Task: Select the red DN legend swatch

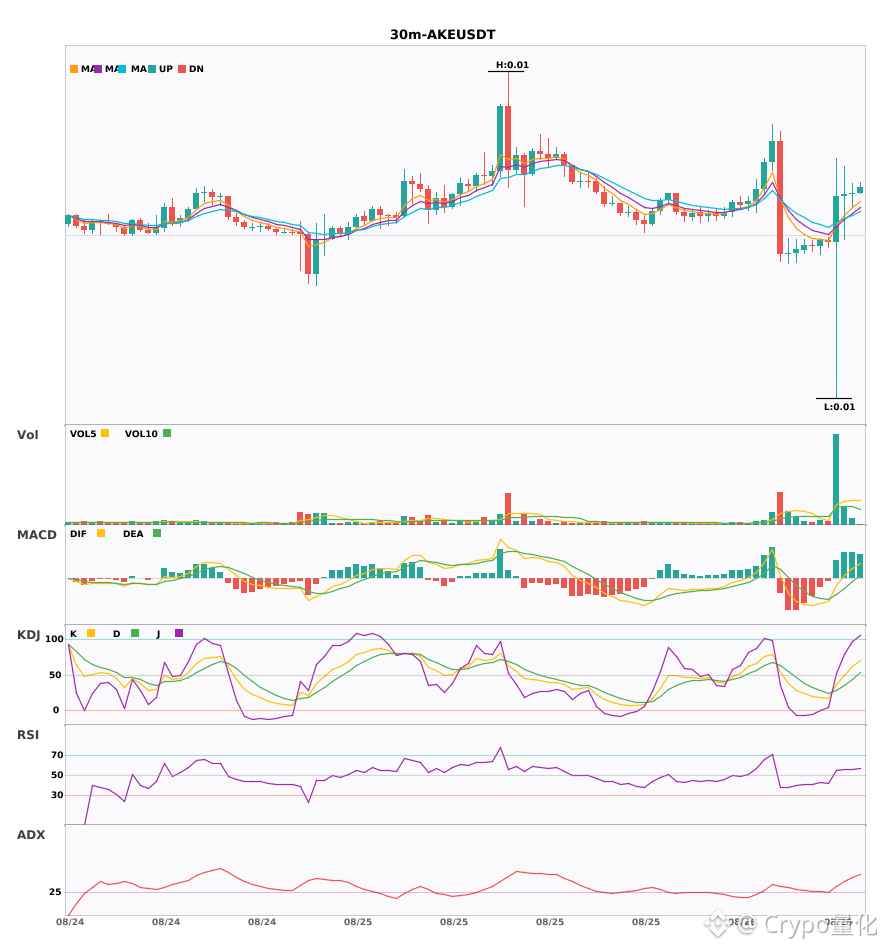Action: click(x=182, y=69)
